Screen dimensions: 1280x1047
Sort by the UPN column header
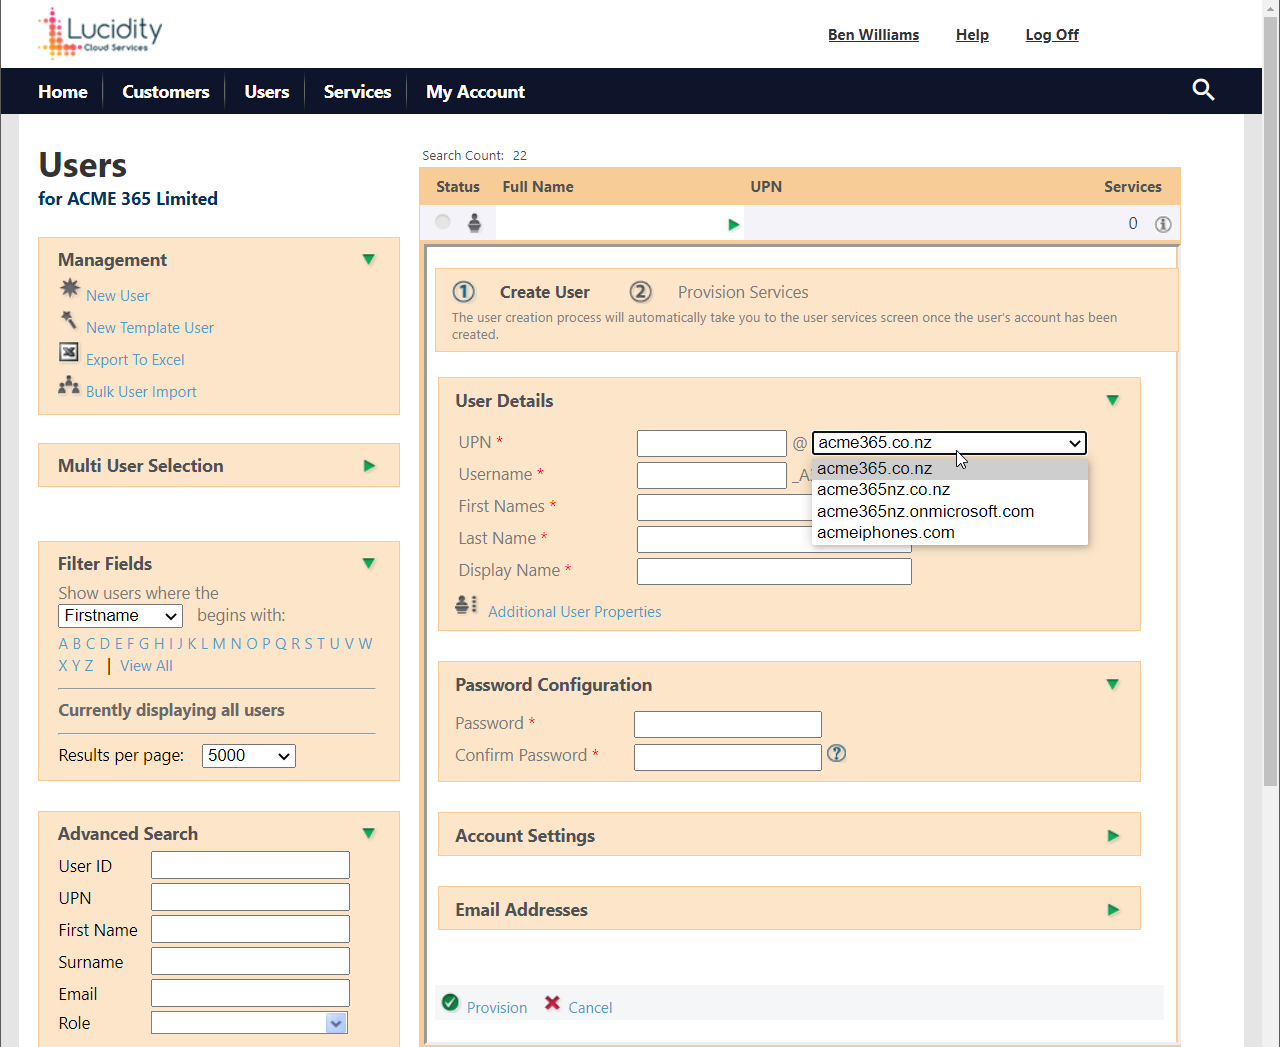coord(766,187)
